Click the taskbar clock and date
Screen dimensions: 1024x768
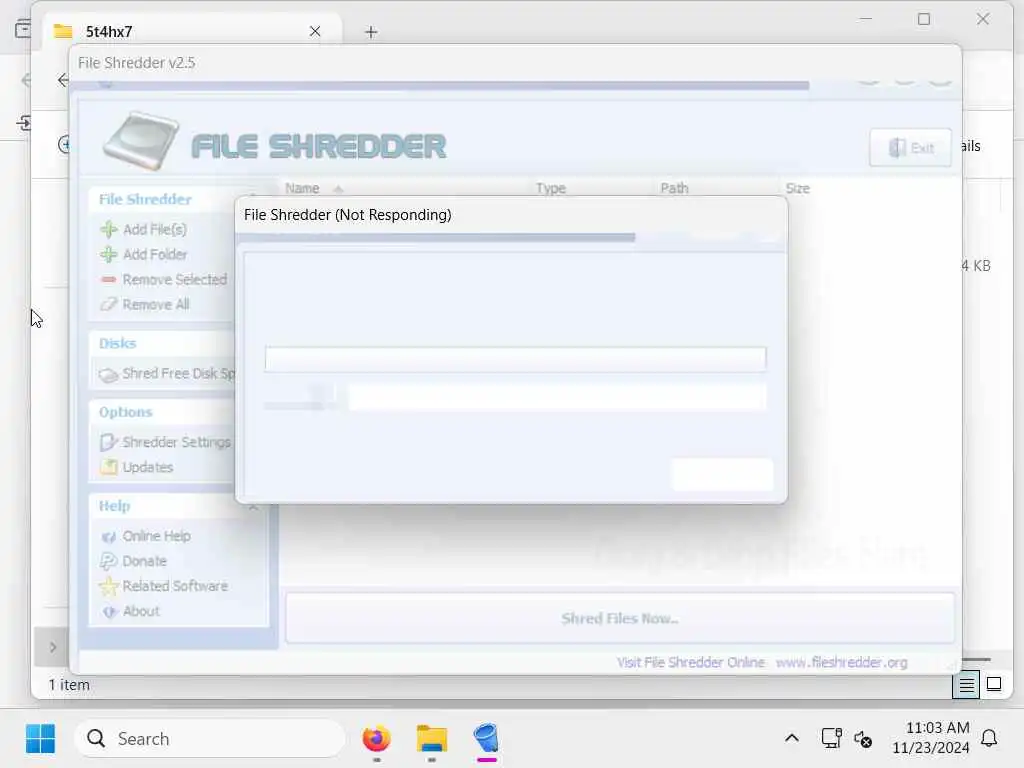(x=931, y=738)
